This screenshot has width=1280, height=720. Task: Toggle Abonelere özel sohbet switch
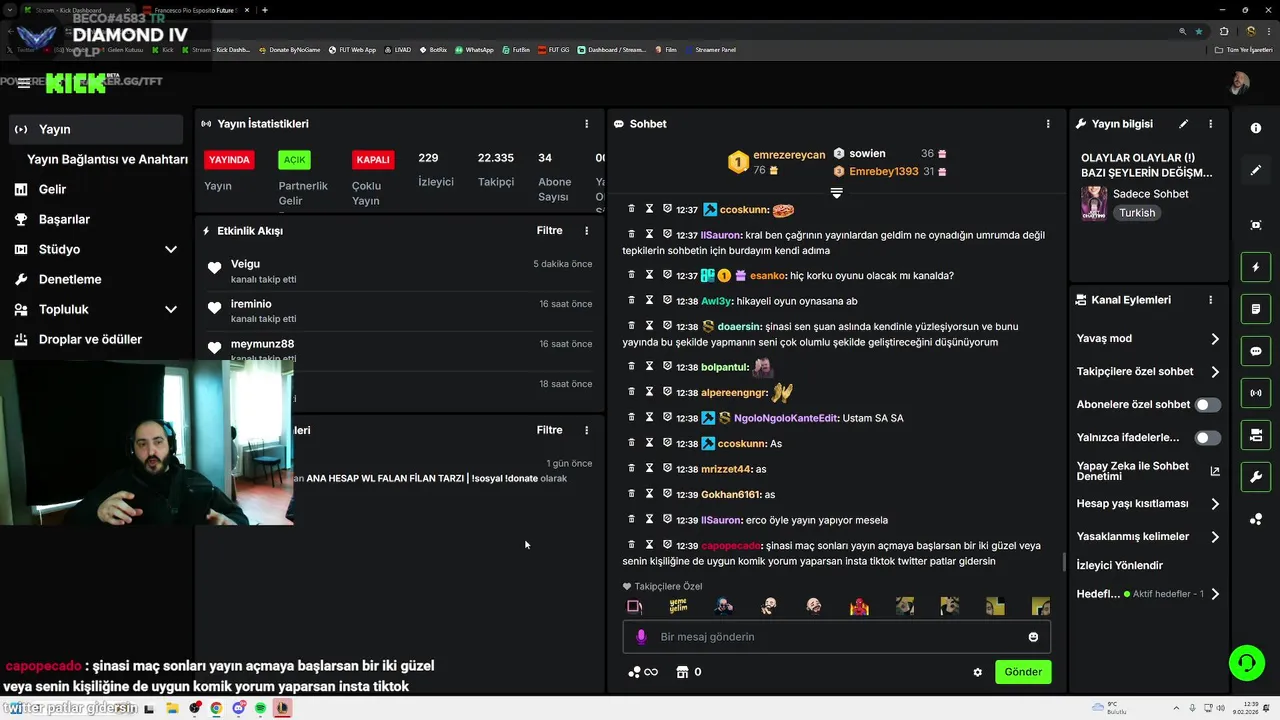(1208, 405)
